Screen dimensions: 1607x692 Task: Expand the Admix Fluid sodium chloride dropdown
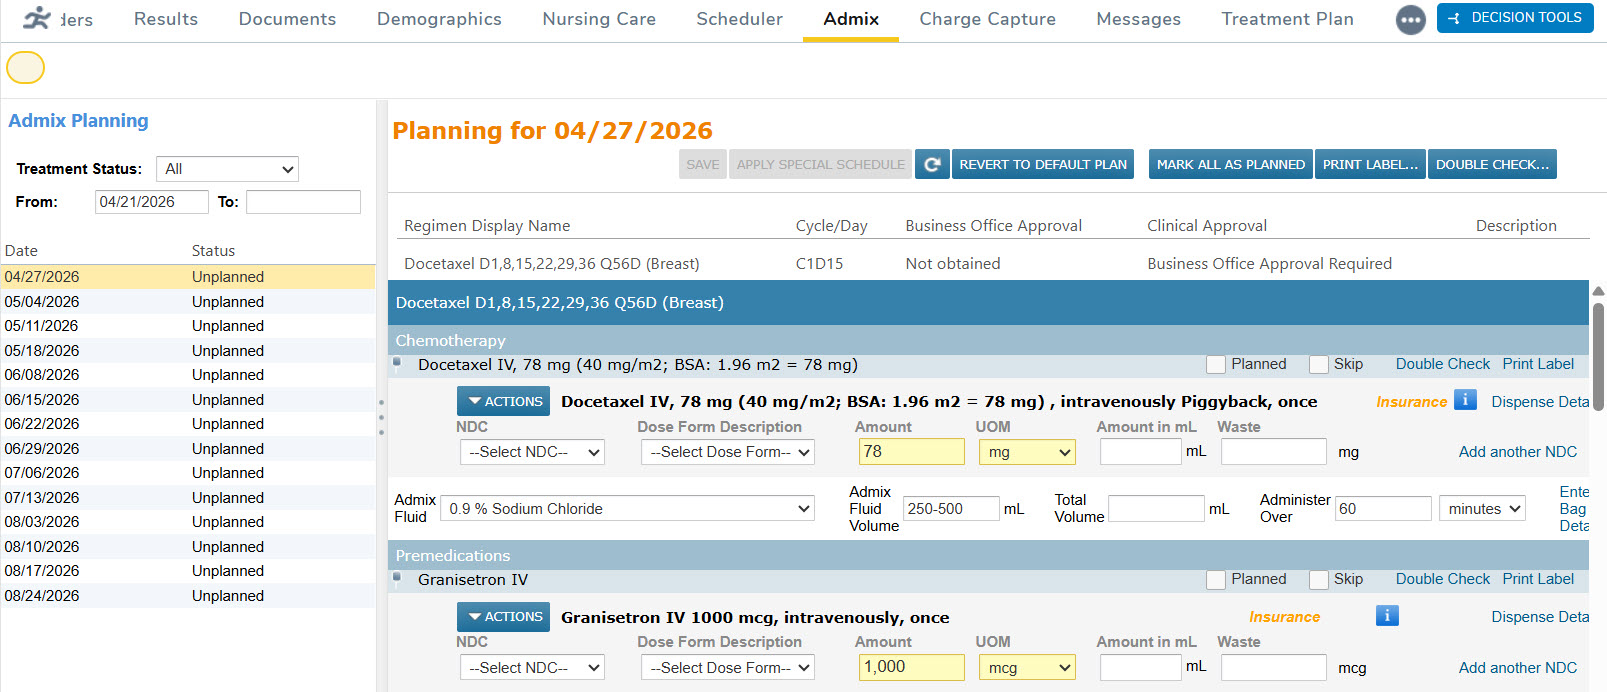pos(628,509)
